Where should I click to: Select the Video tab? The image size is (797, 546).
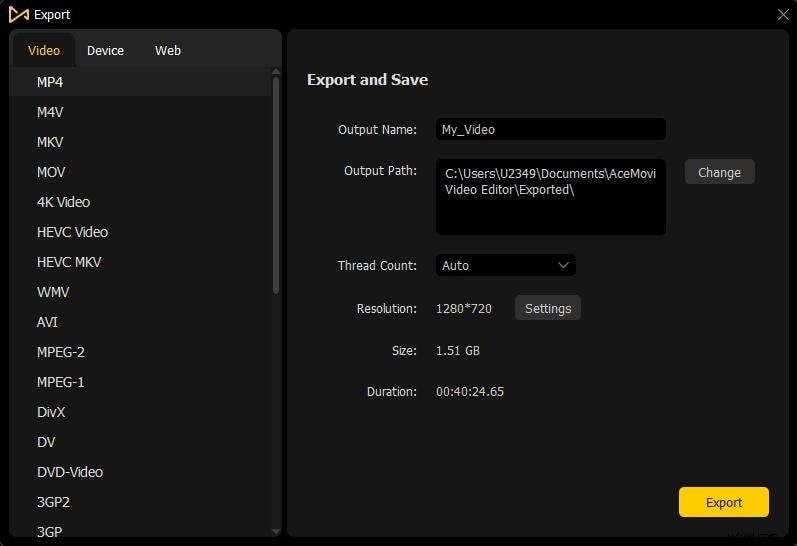point(44,50)
